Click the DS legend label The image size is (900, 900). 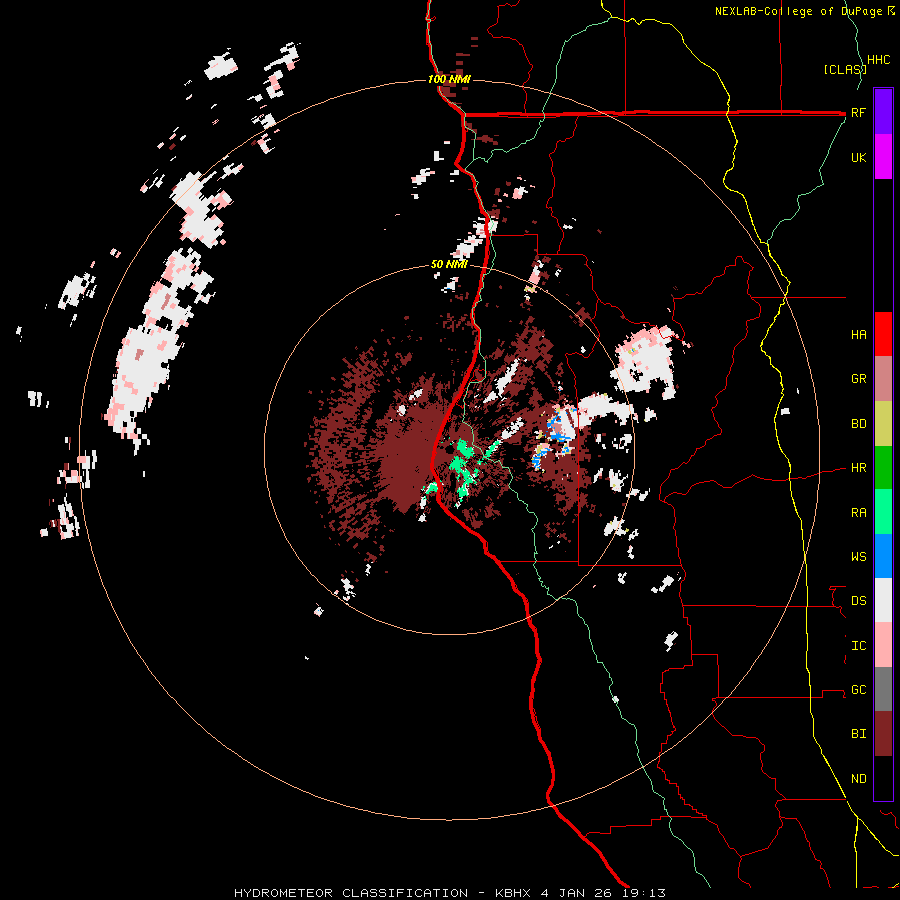(x=858, y=601)
